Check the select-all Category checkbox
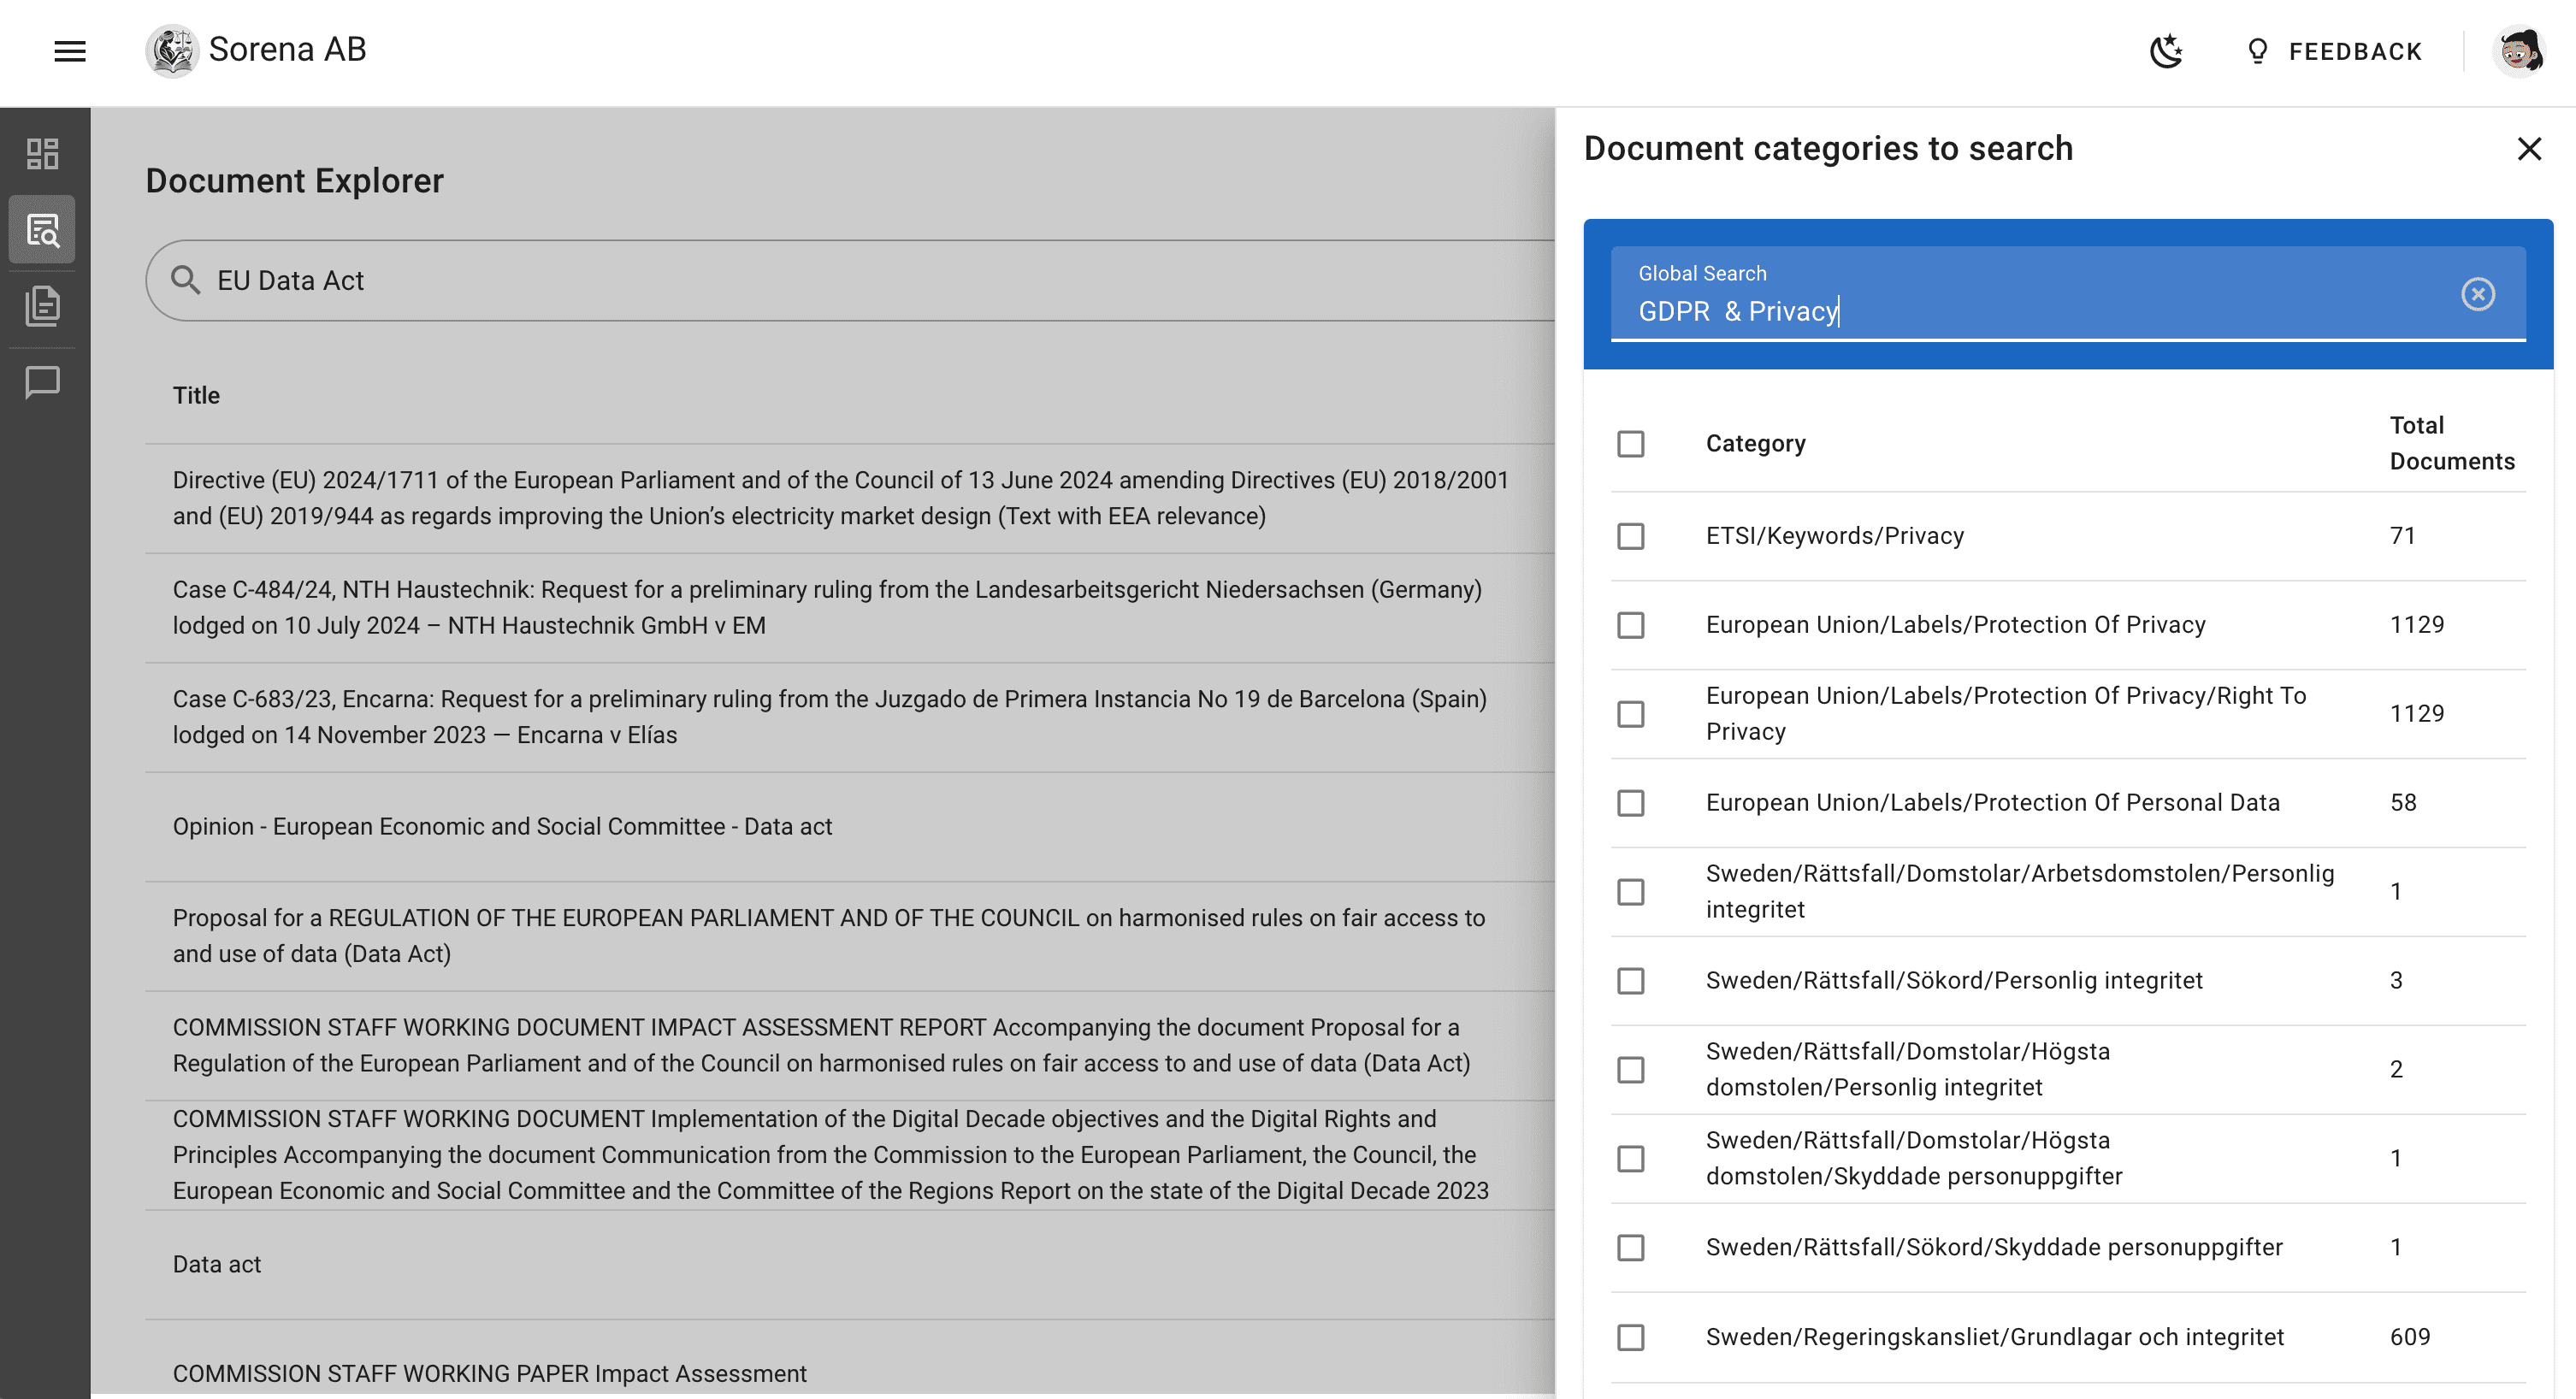The height and width of the screenshot is (1399, 2576). point(1631,444)
